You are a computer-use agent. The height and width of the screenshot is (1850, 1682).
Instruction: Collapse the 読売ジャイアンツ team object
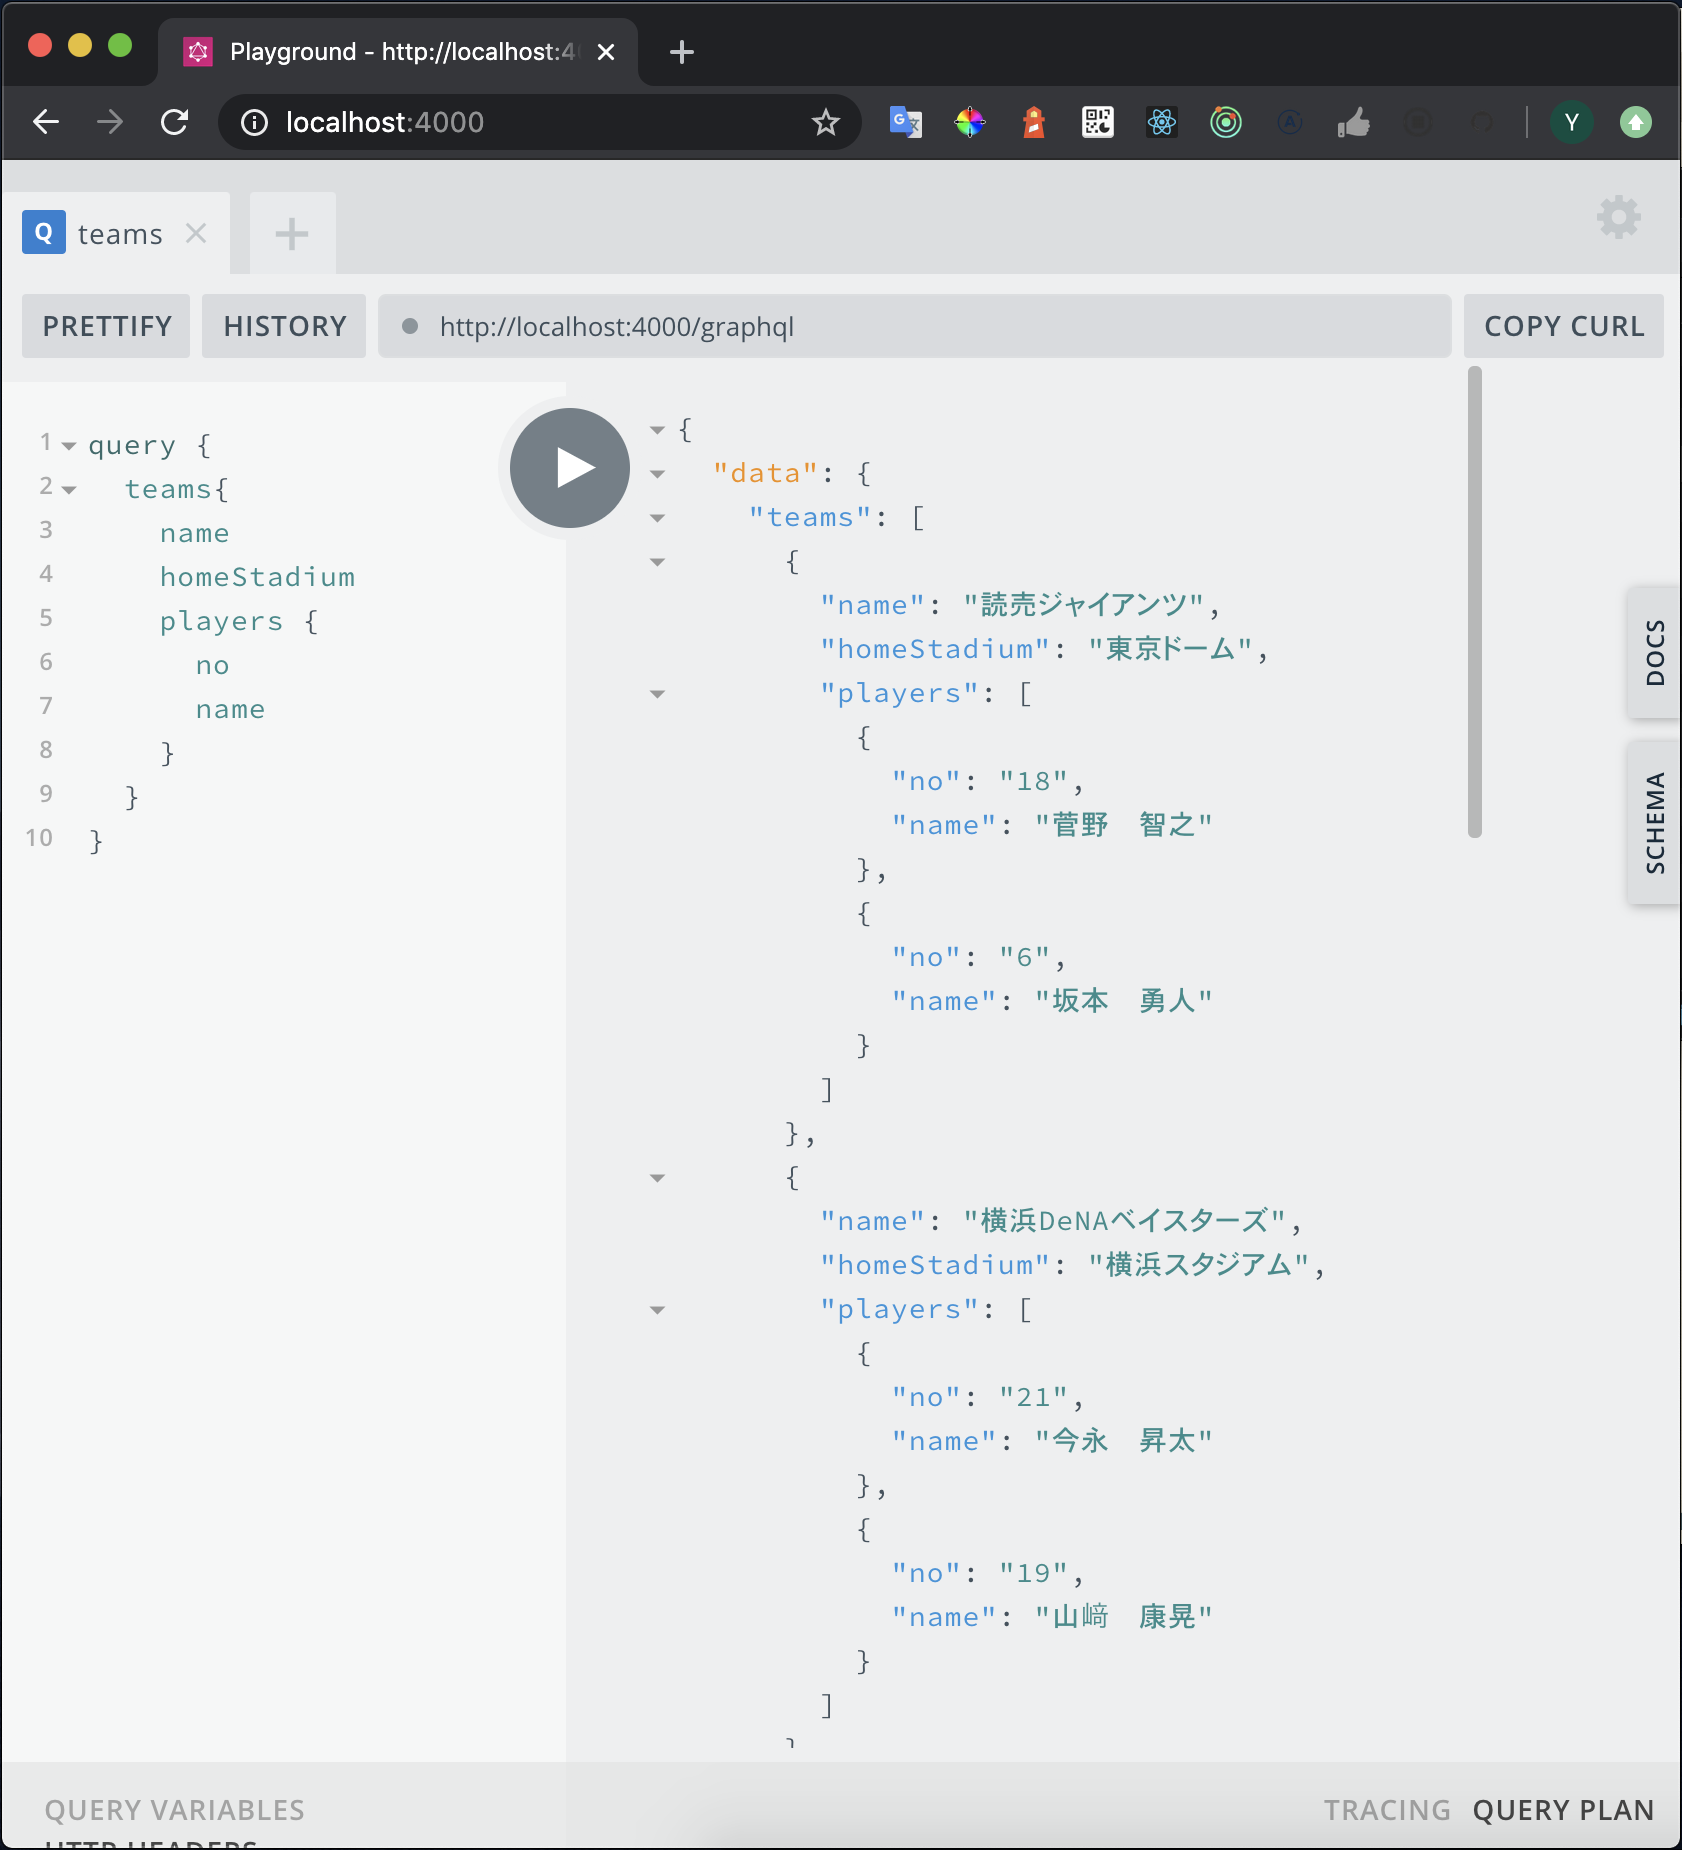pos(657,562)
